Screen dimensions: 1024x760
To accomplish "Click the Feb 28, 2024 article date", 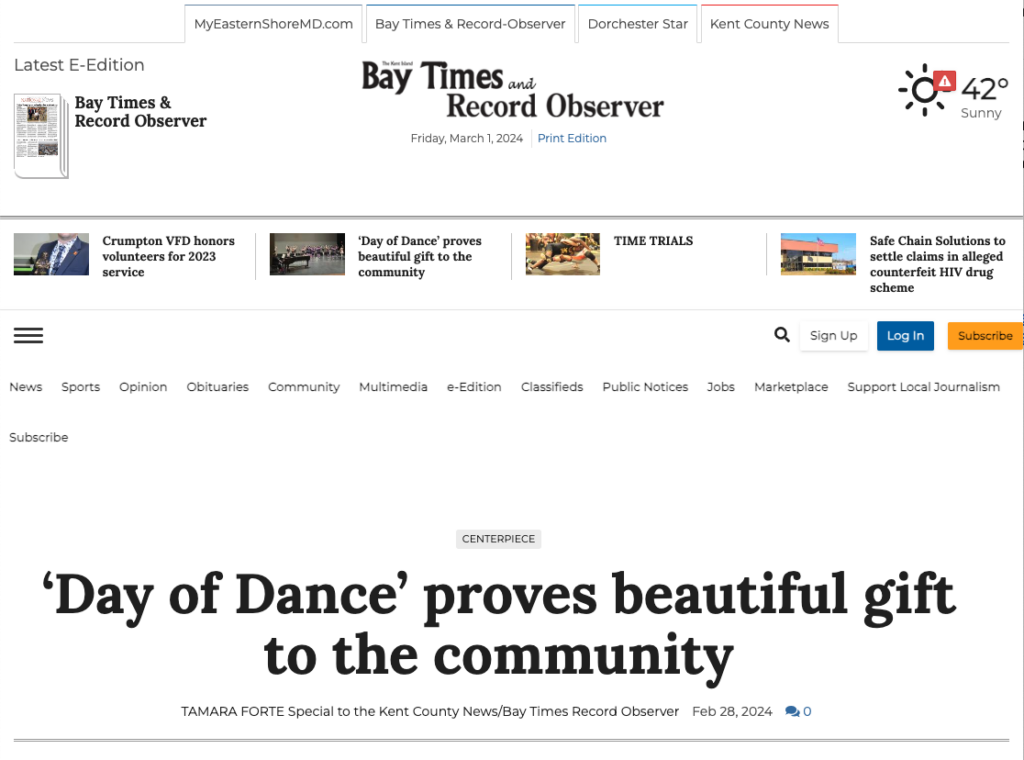I will coord(732,711).
